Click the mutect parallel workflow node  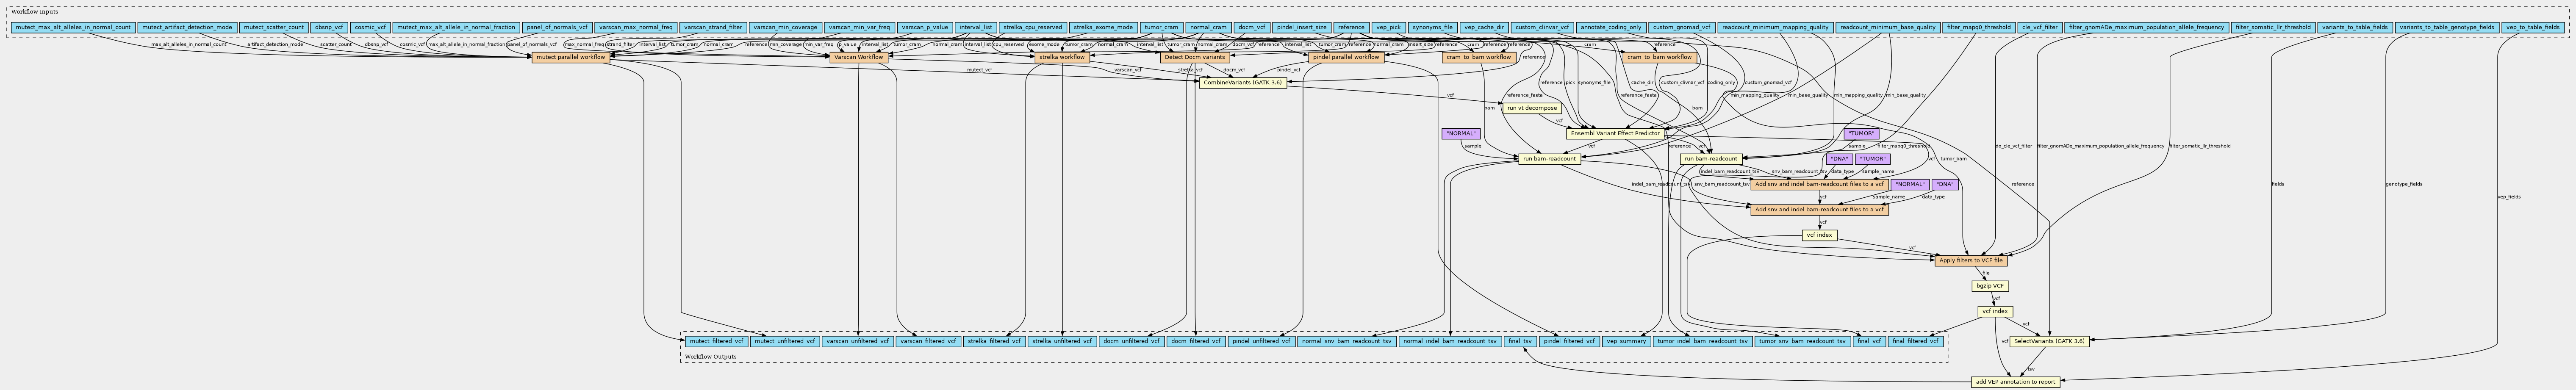[571, 57]
